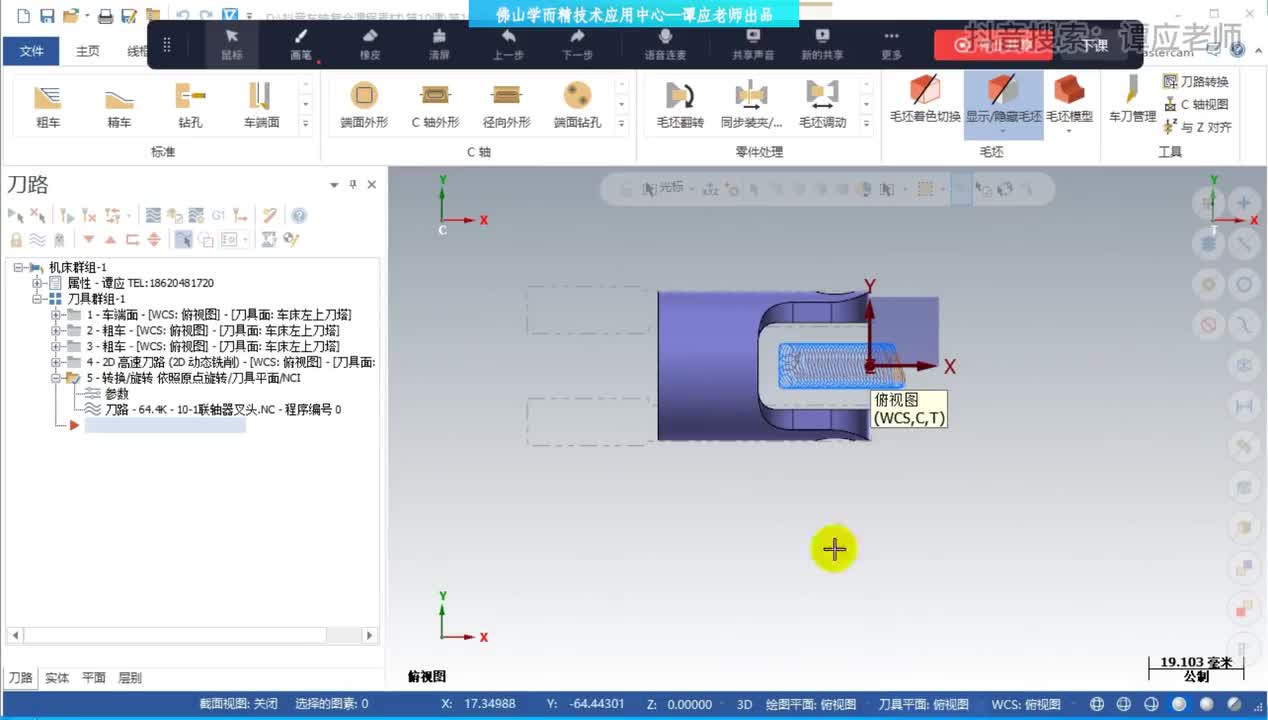
Task: Choose the 端面外形 face contour operation
Action: point(364,106)
